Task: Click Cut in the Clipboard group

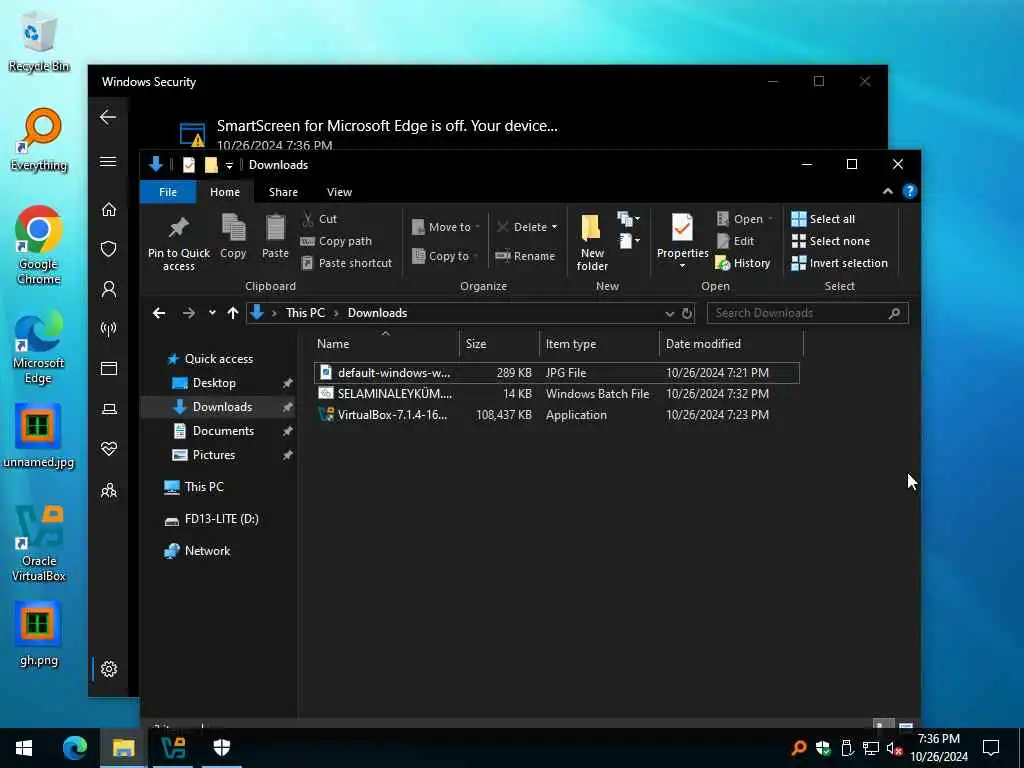Action: coord(319,219)
